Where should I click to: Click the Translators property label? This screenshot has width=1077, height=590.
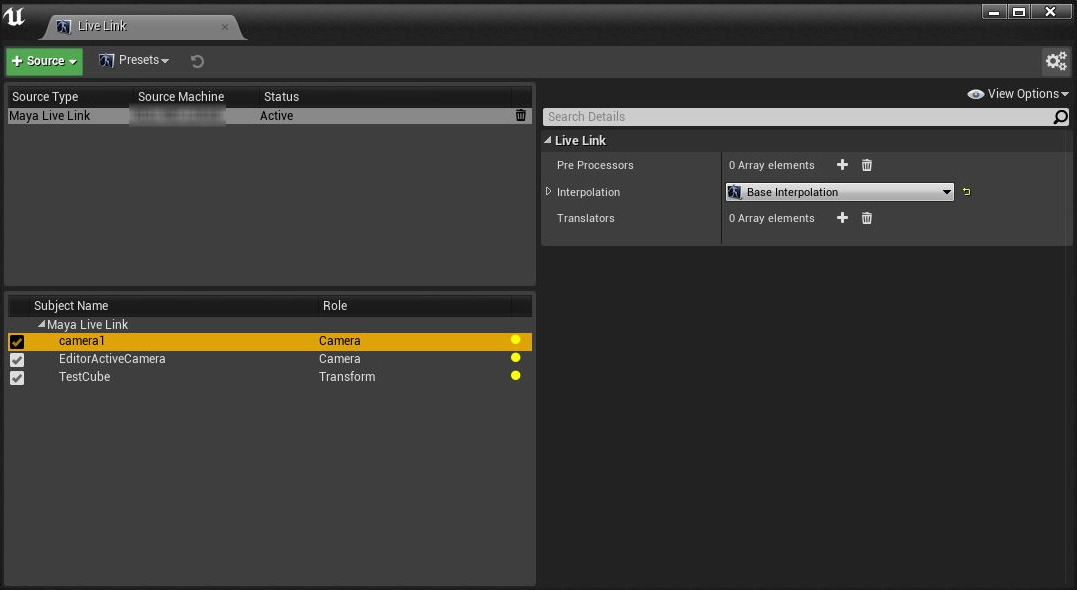[x=585, y=218]
